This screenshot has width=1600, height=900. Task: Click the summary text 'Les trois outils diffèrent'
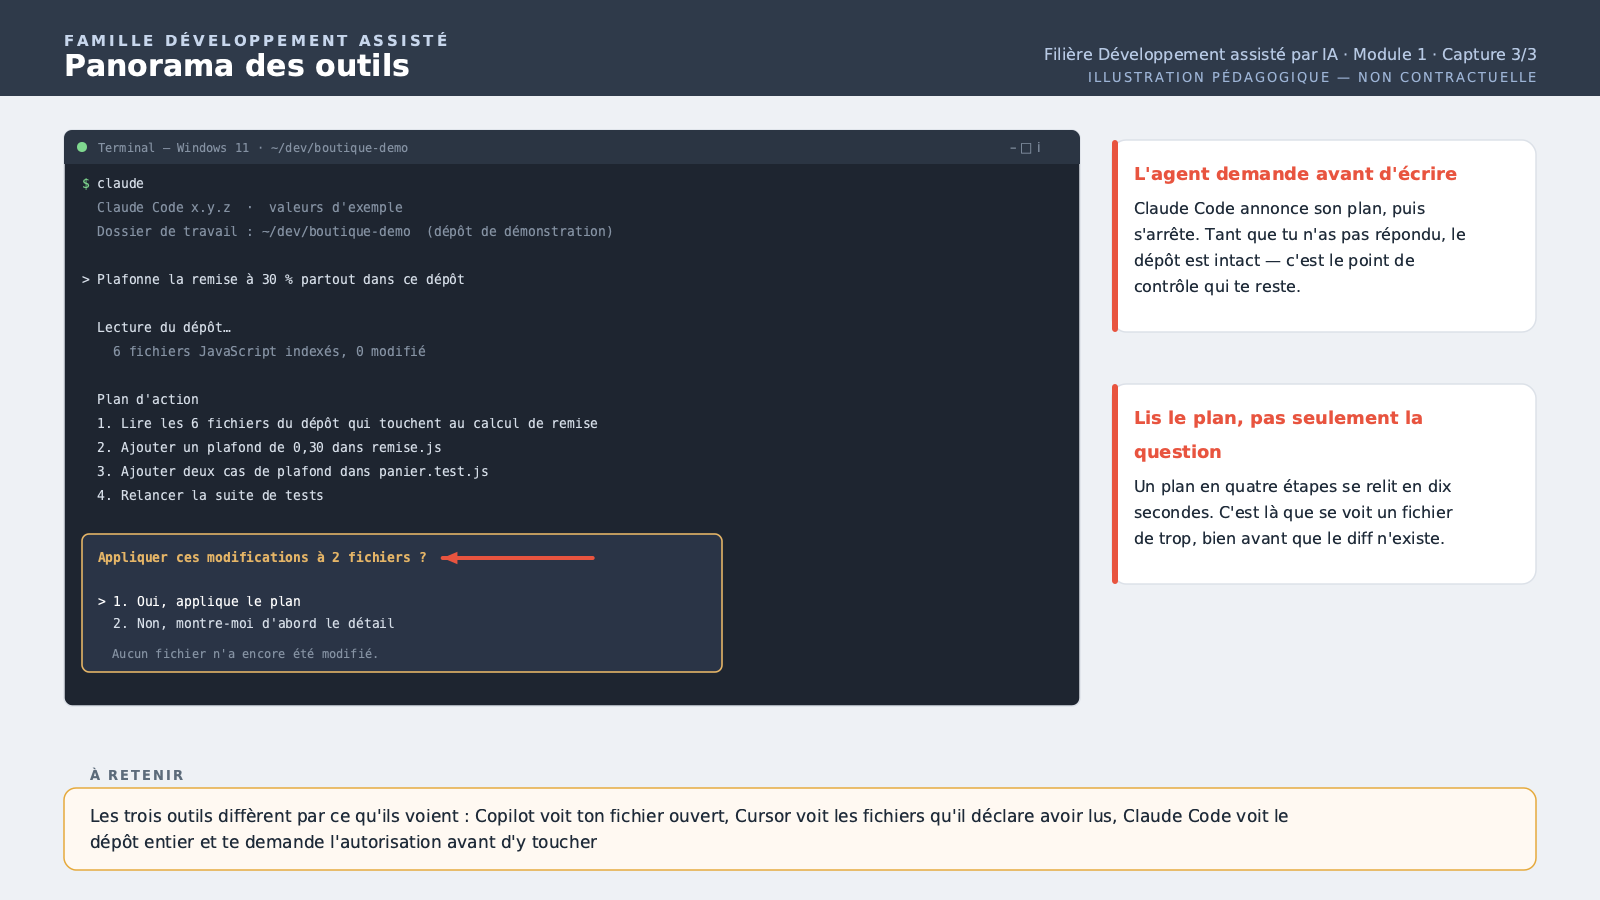click(689, 829)
